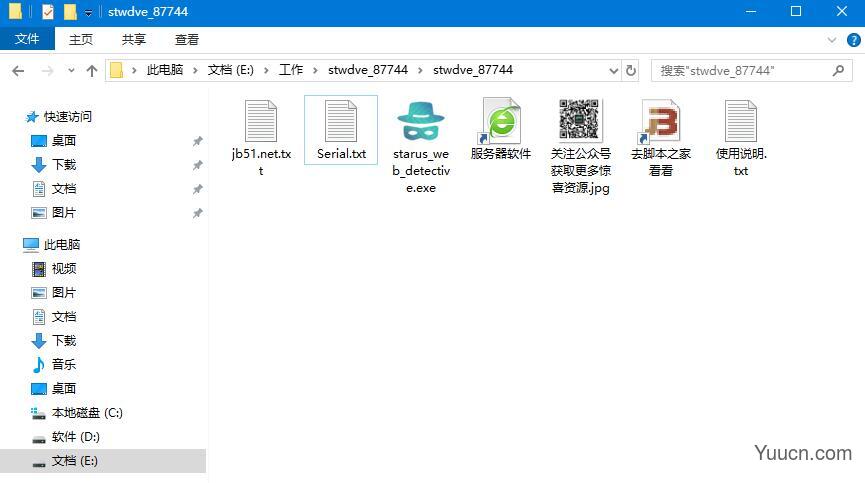The height and width of the screenshot is (483, 865).
Task: Click pin icon beside quick access 文档
Action: (x=197, y=189)
